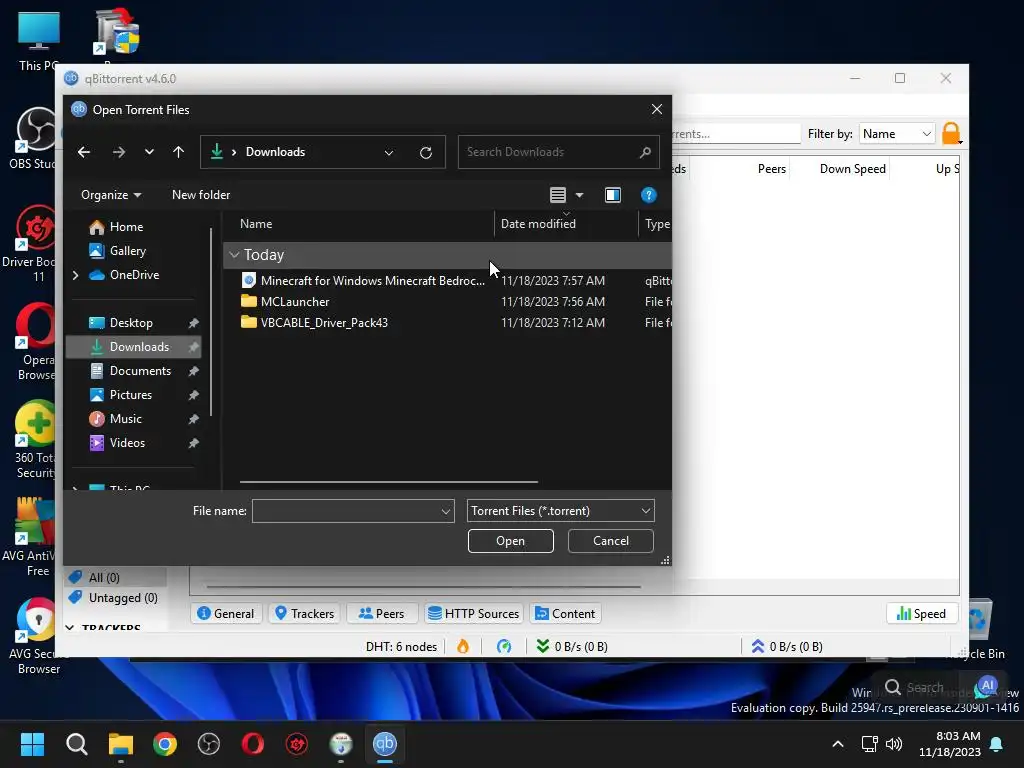The image size is (1024, 768).
Task: Click the download speed status indicator
Action: click(x=571, y=647)
